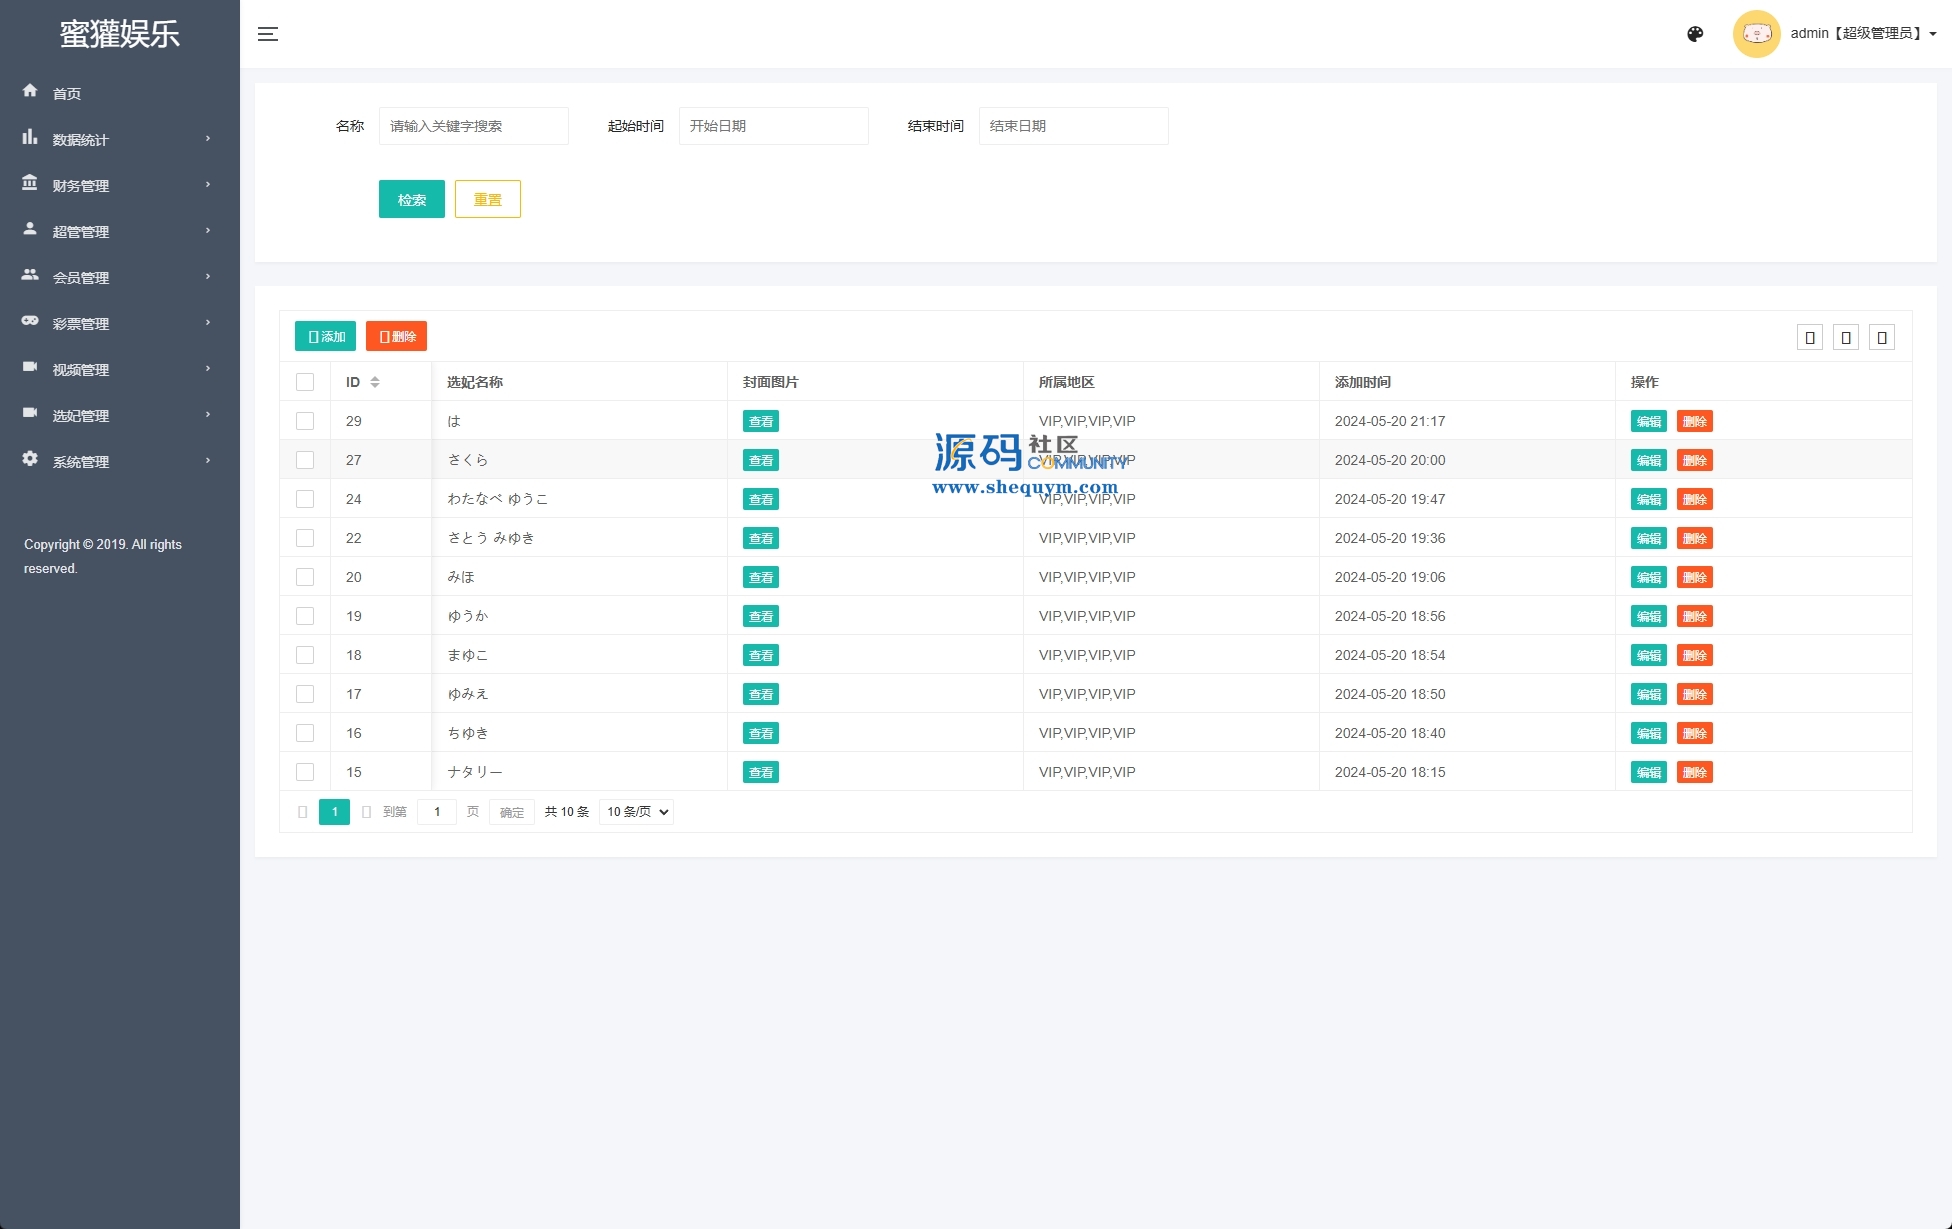Check the checkbox for row ID 29
This screenshot has width=1952, height=1229.
pos(305,421)
